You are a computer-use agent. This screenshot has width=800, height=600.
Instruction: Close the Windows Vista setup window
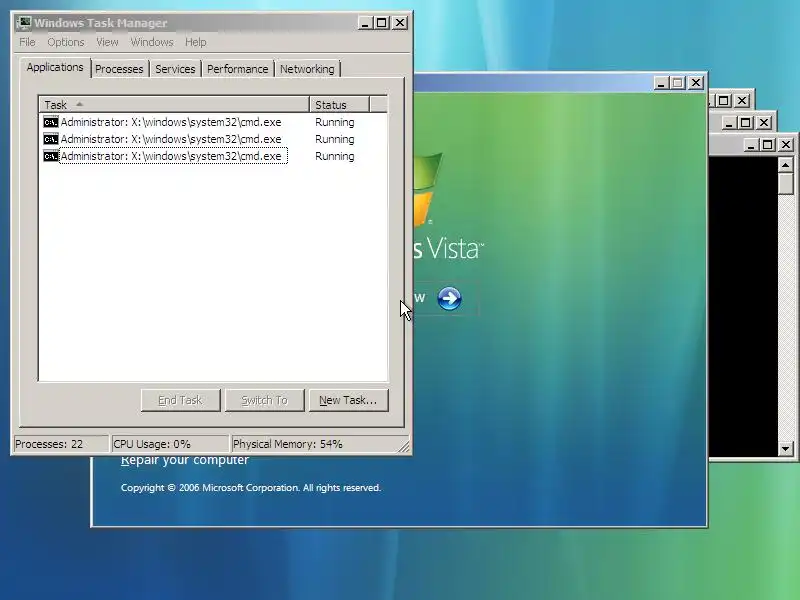tap(696, 83)
